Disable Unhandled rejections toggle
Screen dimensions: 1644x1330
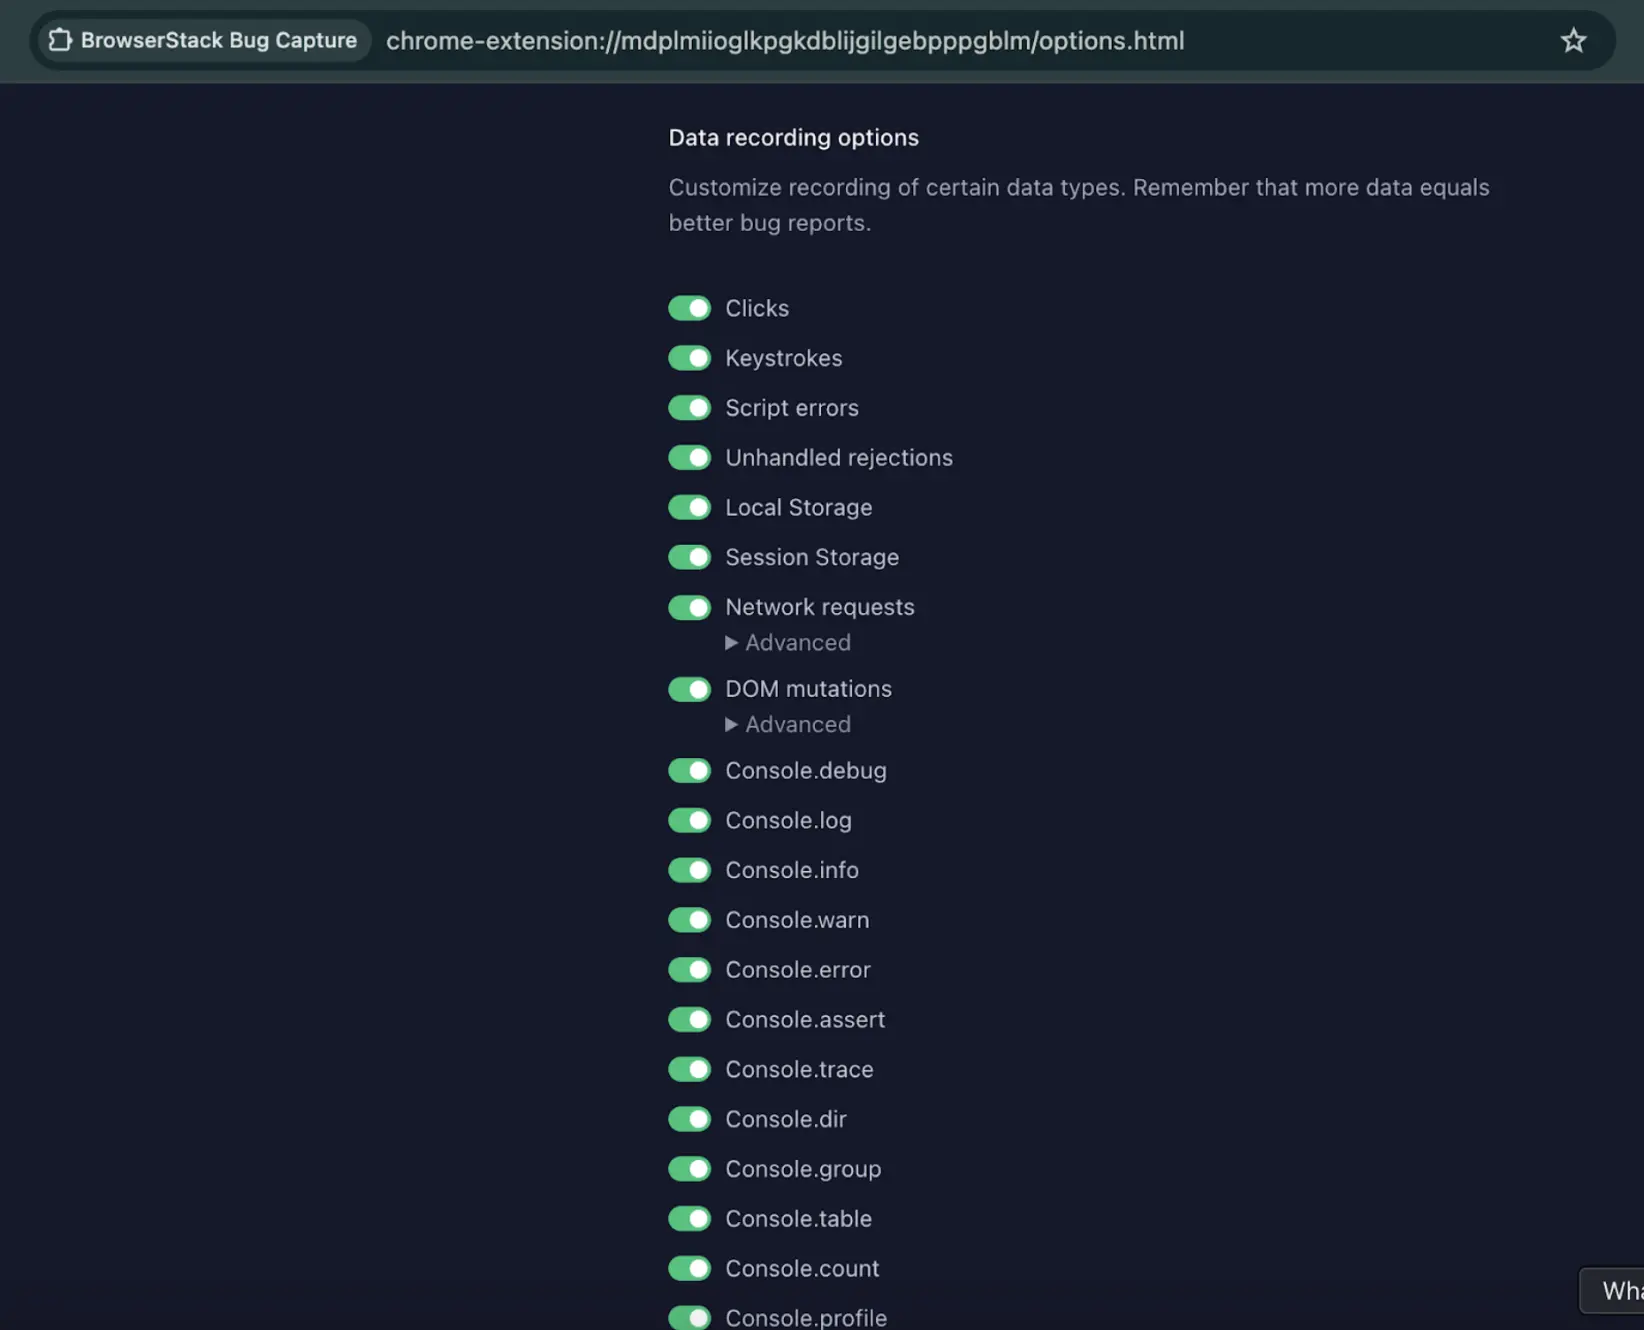689,458
